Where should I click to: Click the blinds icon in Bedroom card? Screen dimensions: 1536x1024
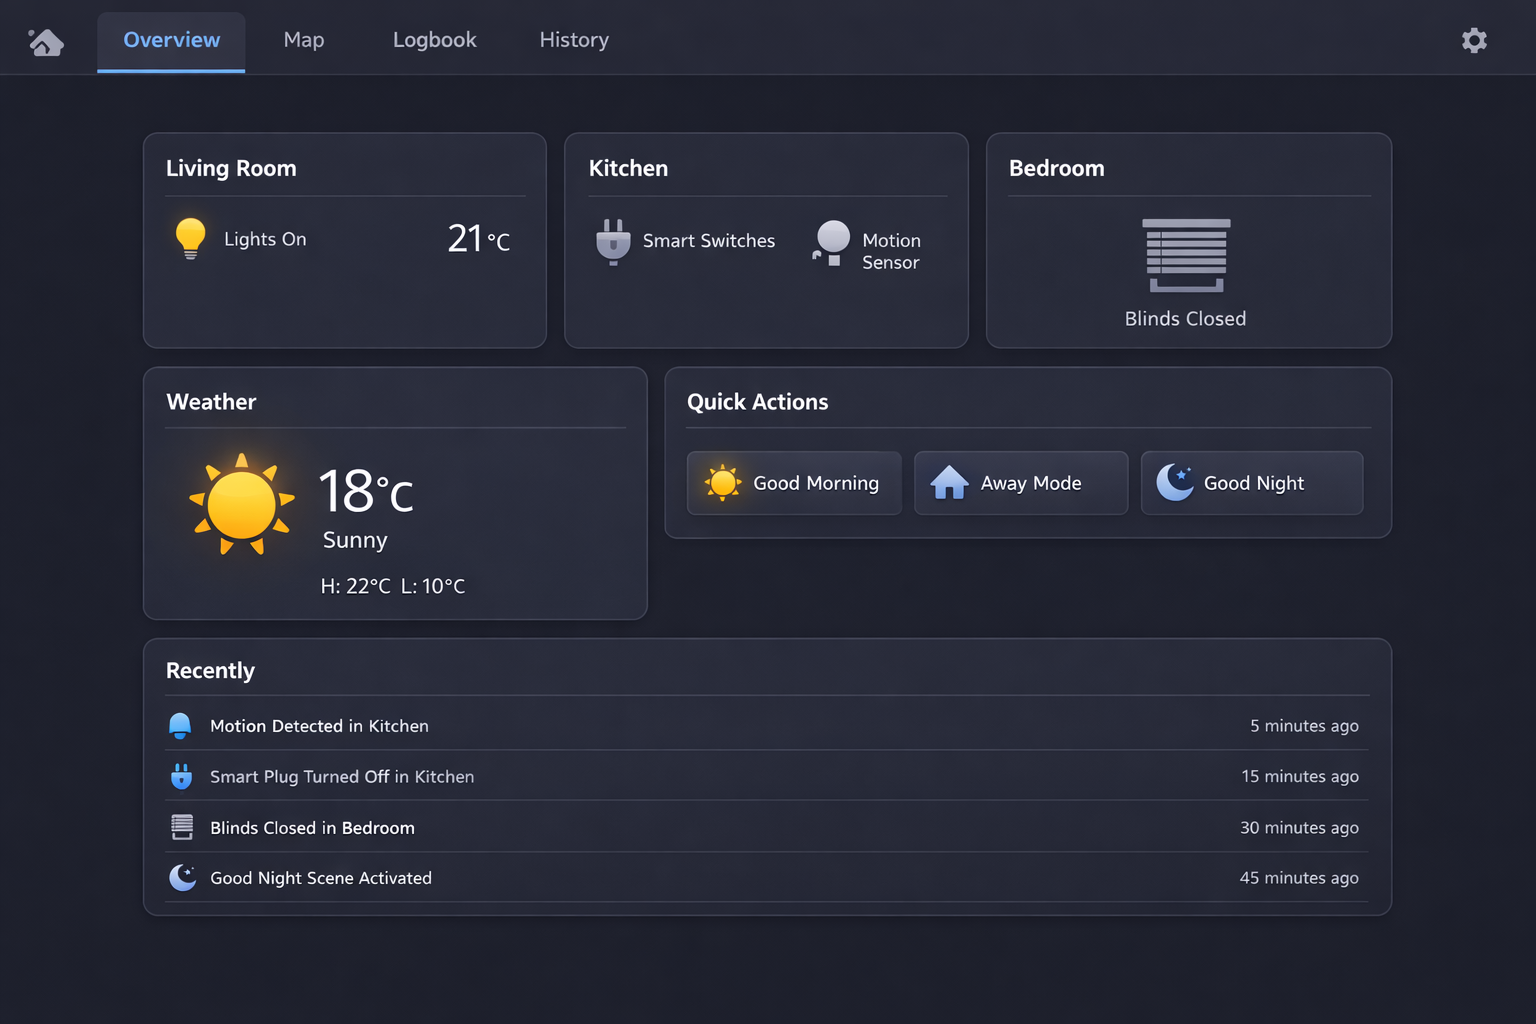(x=1185, y=257)
